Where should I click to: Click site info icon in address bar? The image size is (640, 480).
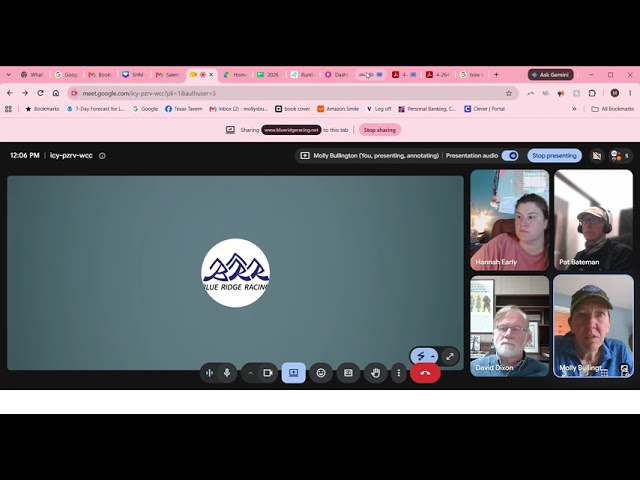(74, 93)
